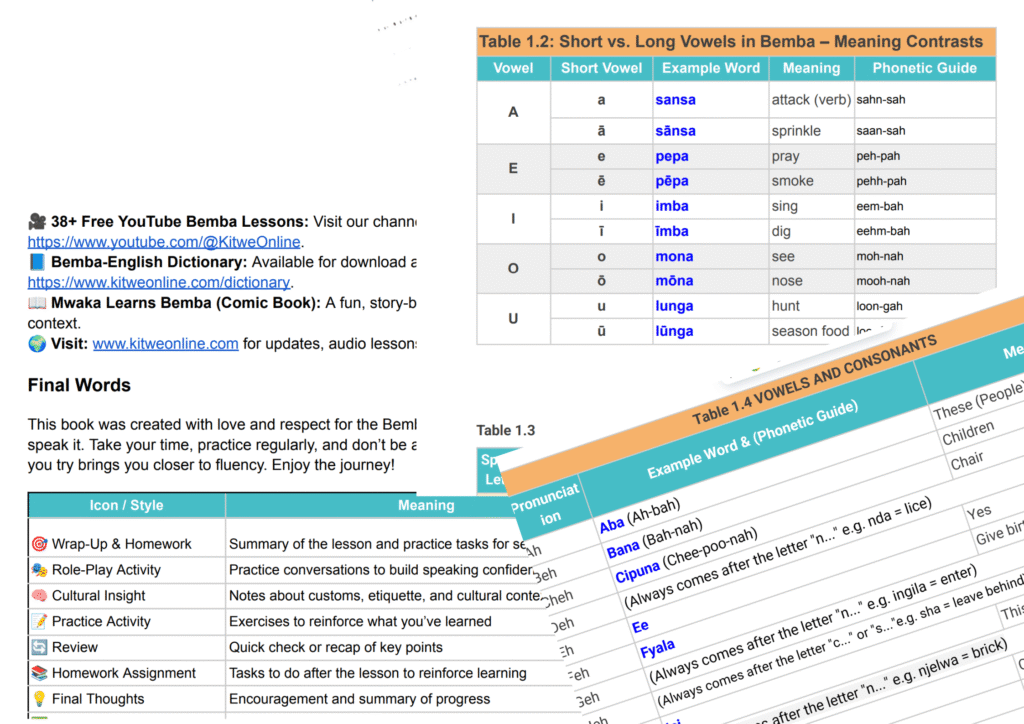This screenshot has height=724, width=1024.
Task: Click the 'Meaning' header of the icon table
Action: (426, 505)
